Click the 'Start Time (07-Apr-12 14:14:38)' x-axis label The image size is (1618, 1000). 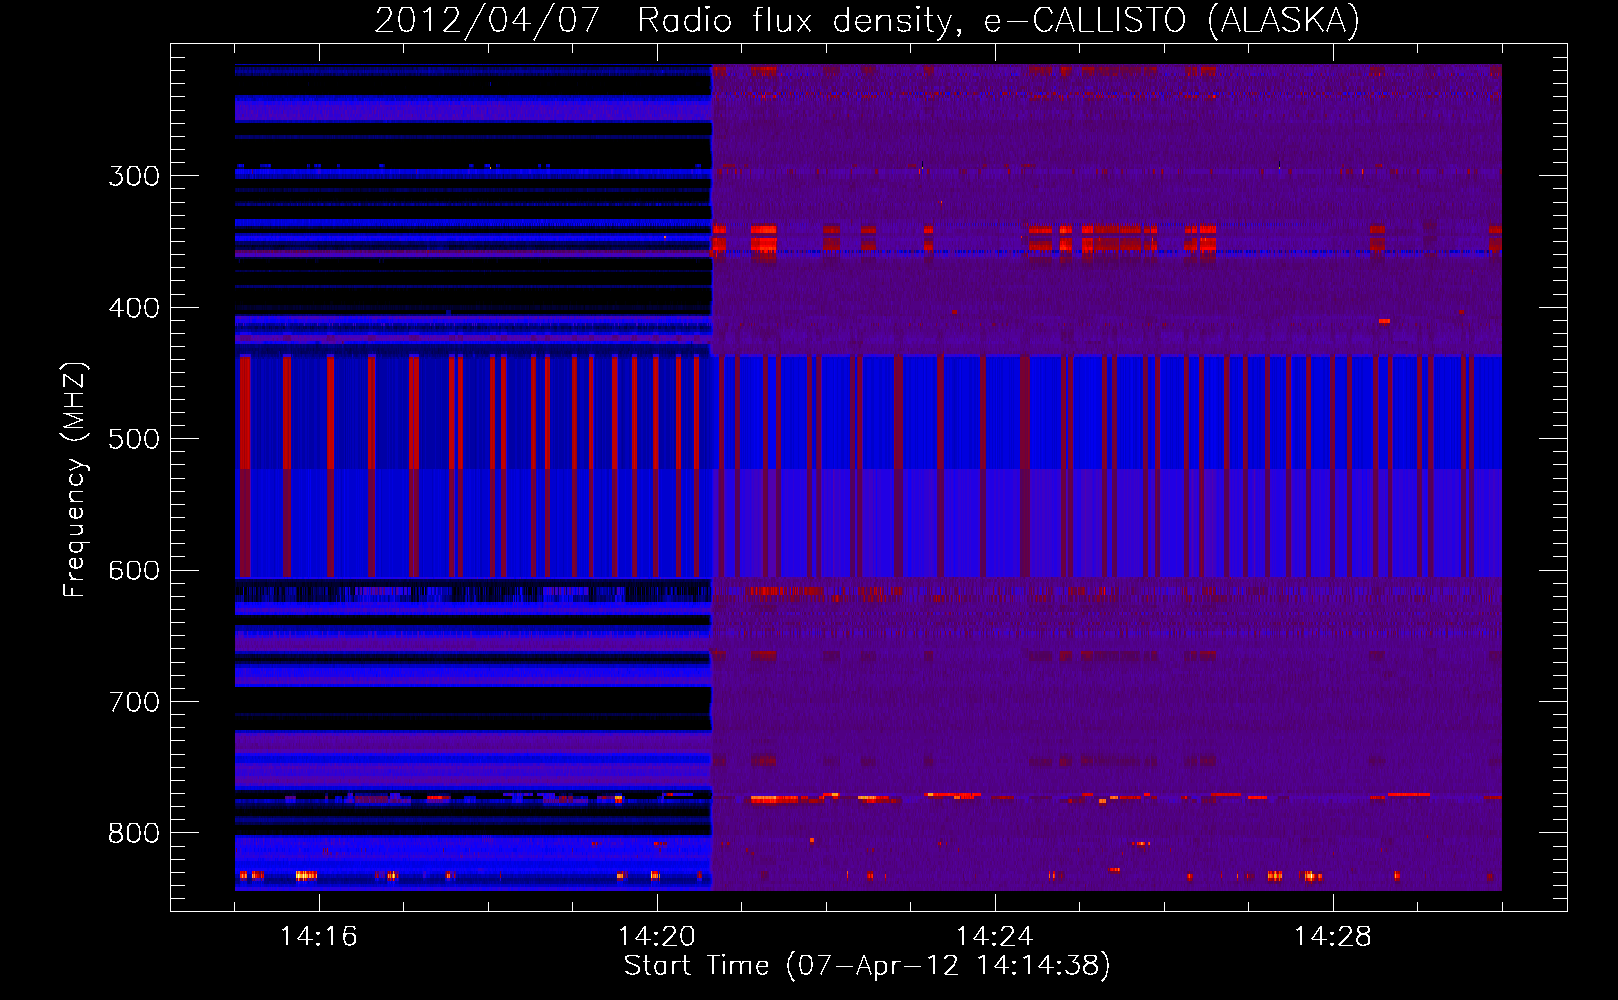point(867,966)
